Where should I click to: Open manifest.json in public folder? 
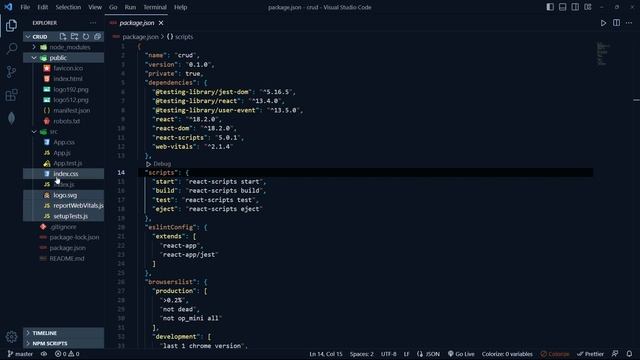[72, 110]
